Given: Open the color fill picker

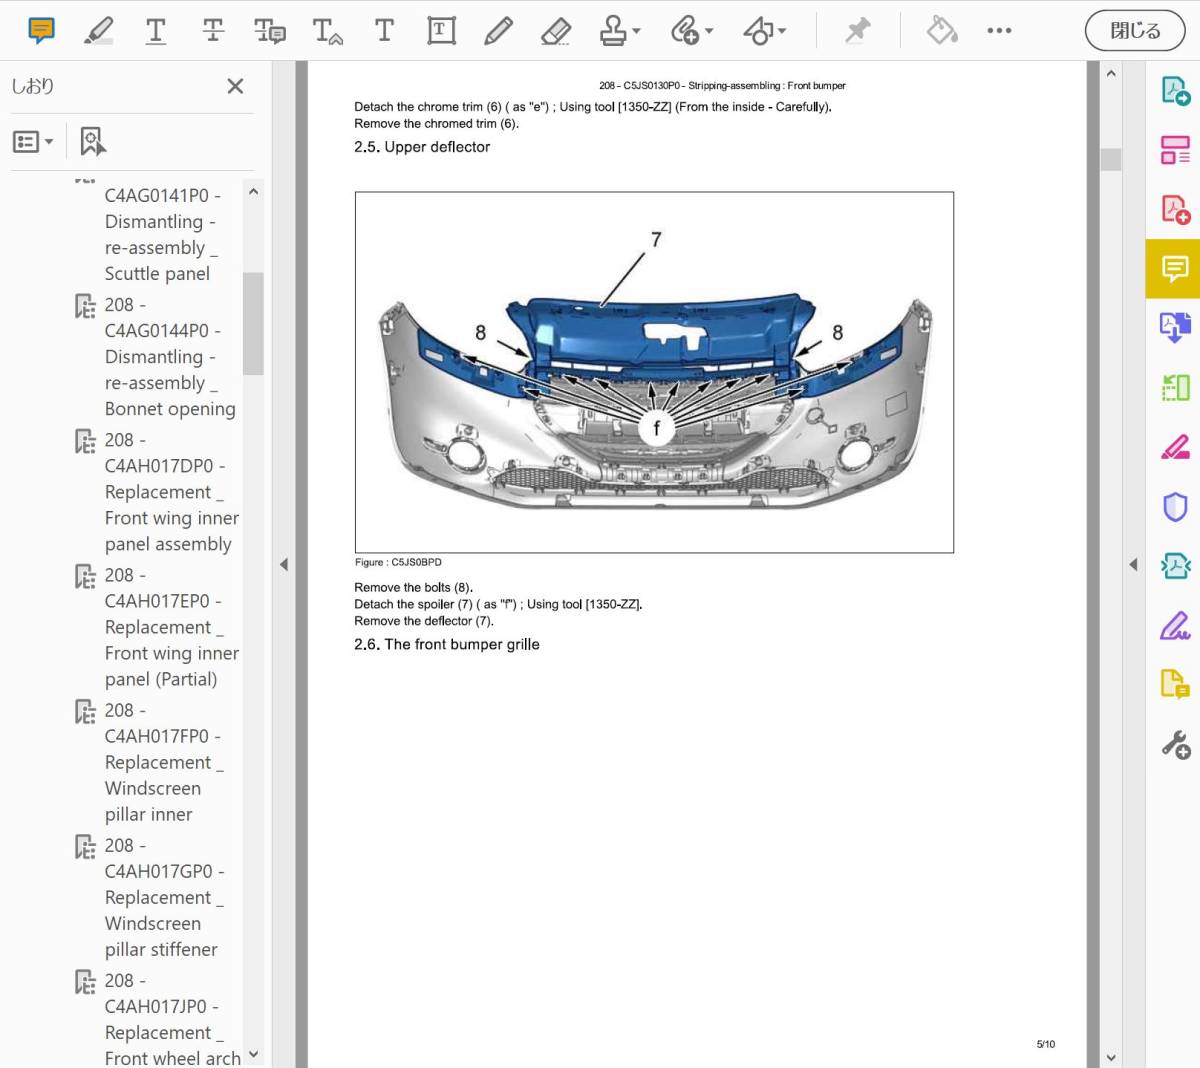Looking at the screenshot, I should (x=942, y=31).
